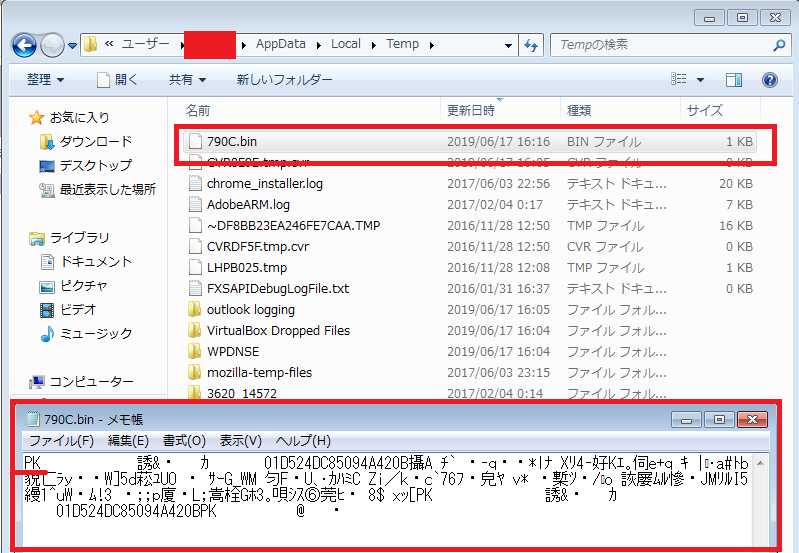The height and width of the screenshot is (553, 799).
Task: Open the address bar history dropdown
Action: click(508, 45)
